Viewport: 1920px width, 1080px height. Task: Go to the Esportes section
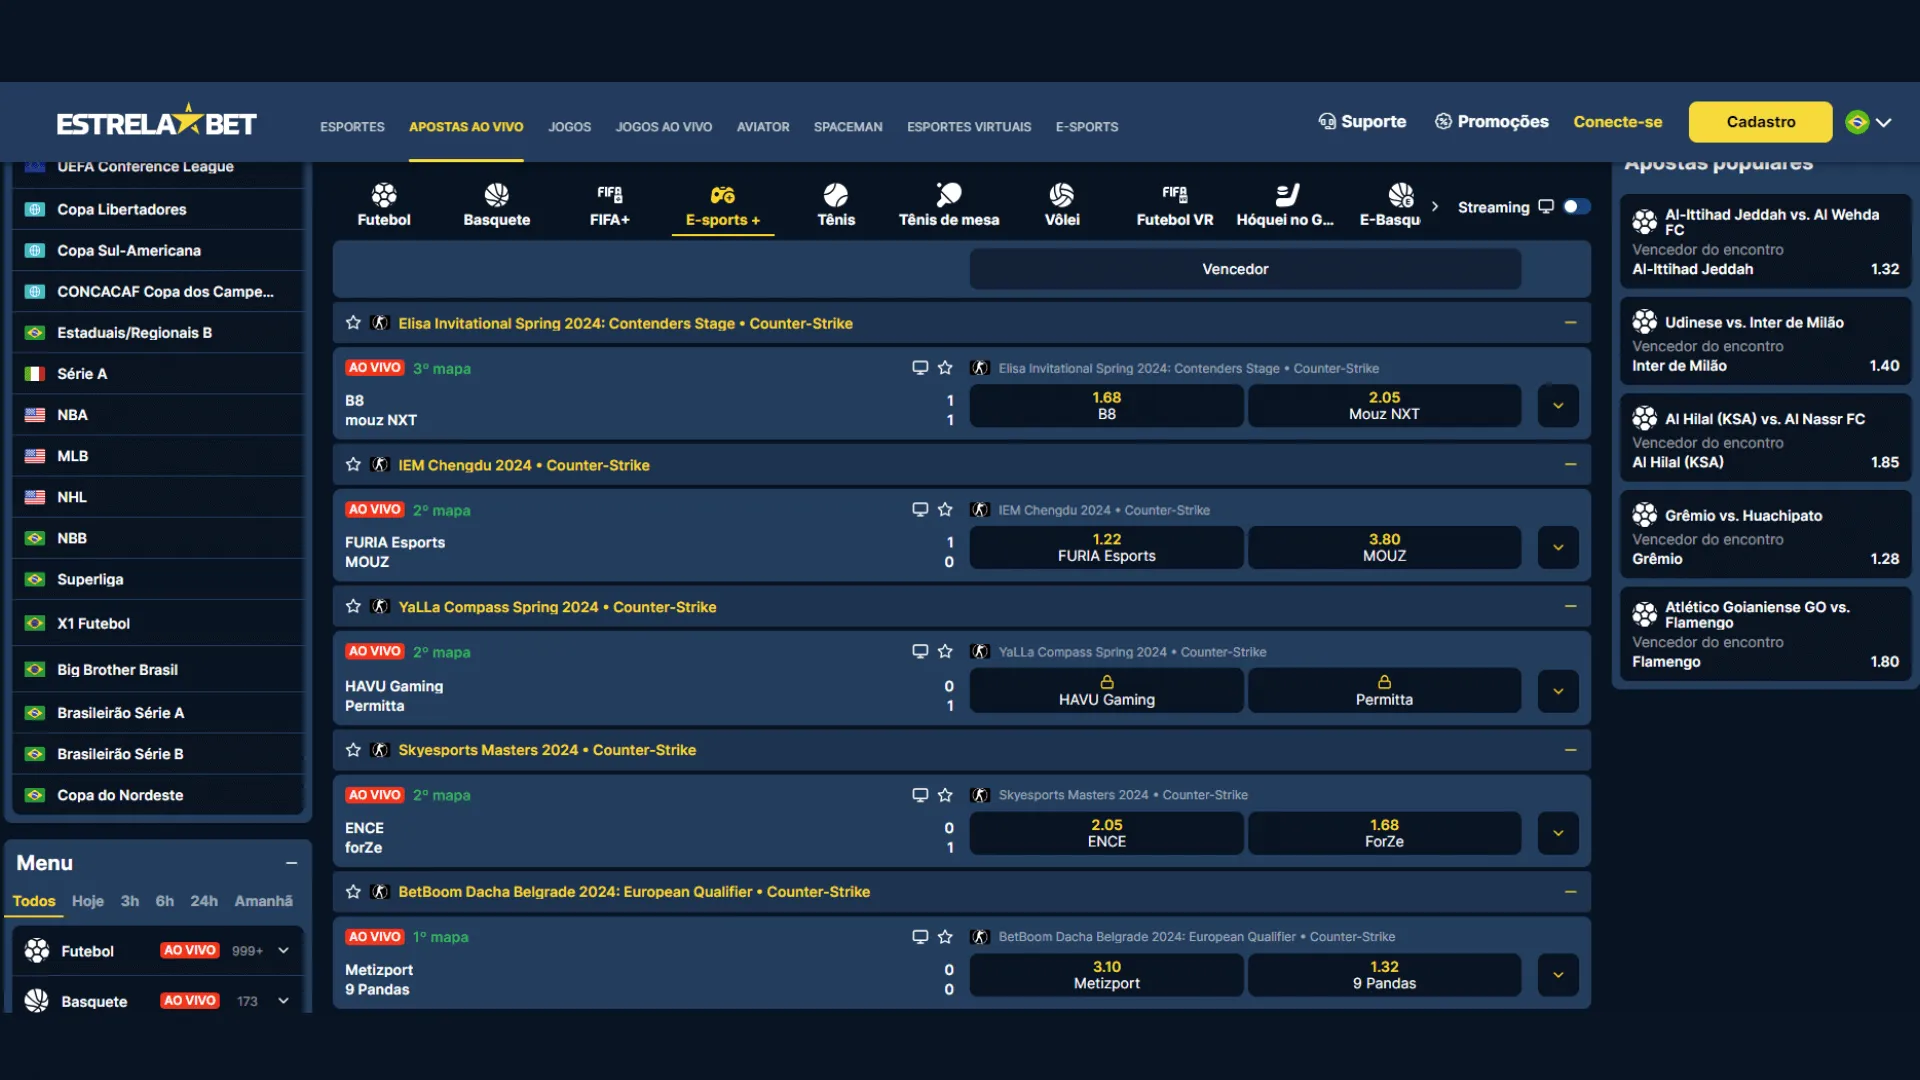tap(352, 127)
